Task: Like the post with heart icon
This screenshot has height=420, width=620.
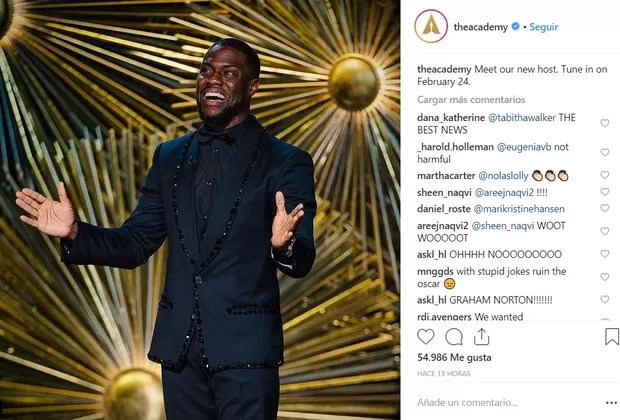Action: 426,337
